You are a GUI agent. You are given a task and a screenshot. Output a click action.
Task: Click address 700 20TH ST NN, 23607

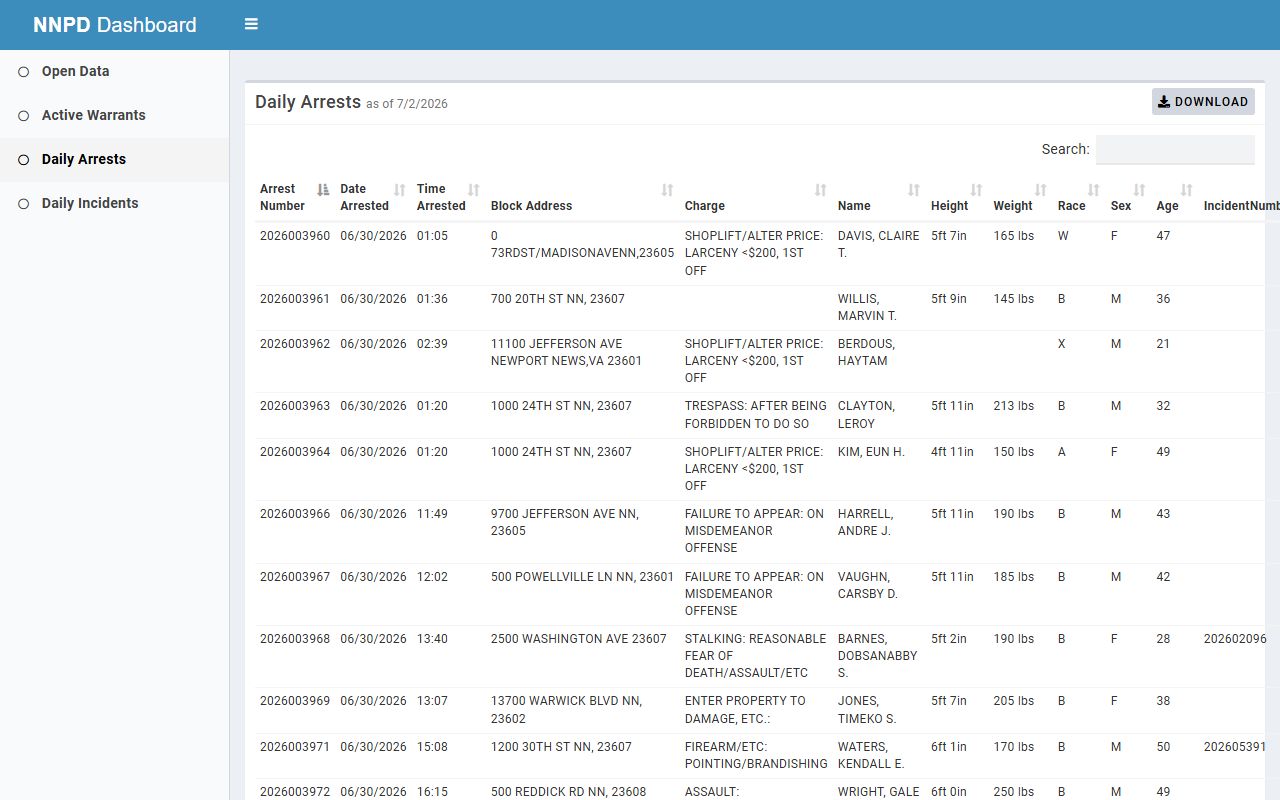click(x=558, y=299)
